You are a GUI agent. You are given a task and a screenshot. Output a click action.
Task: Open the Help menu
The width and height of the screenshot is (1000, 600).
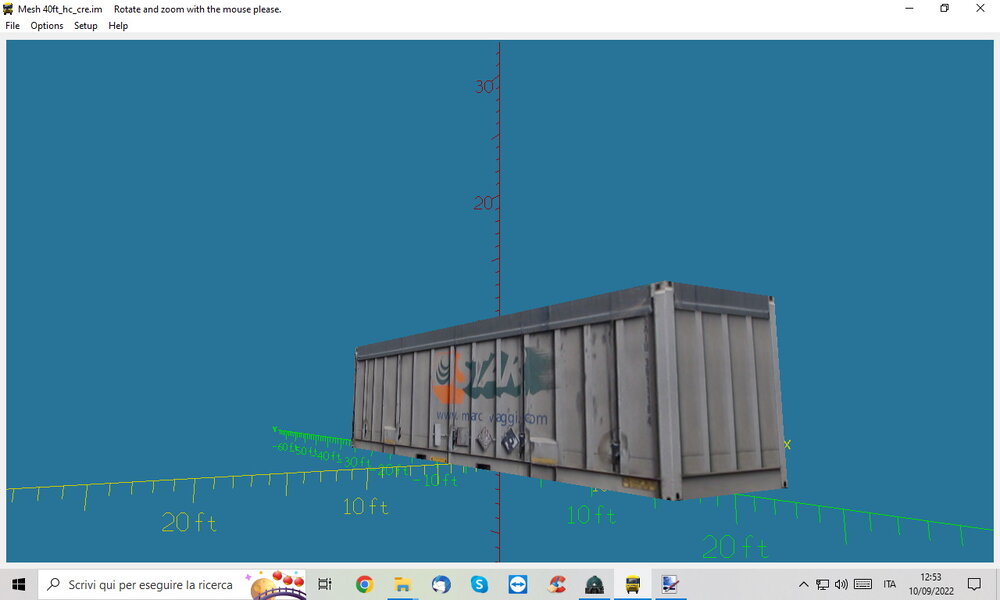(118, 26)
